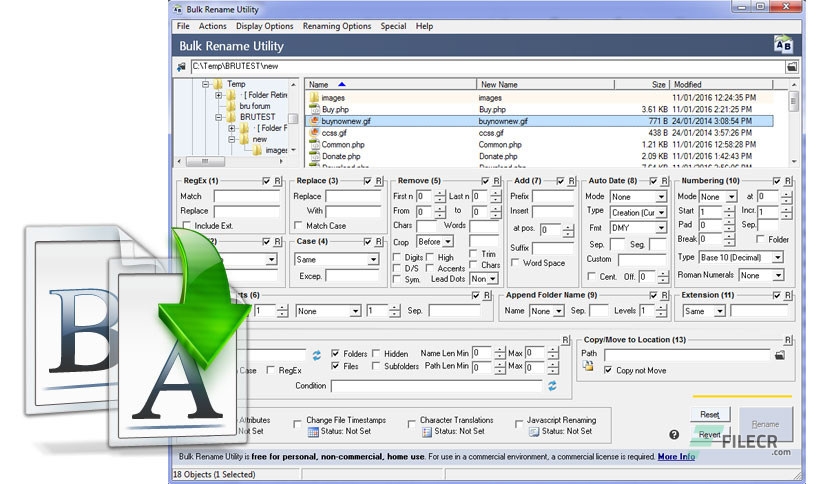
Task: Open the Special menu
Action: (x=393, y=26)
